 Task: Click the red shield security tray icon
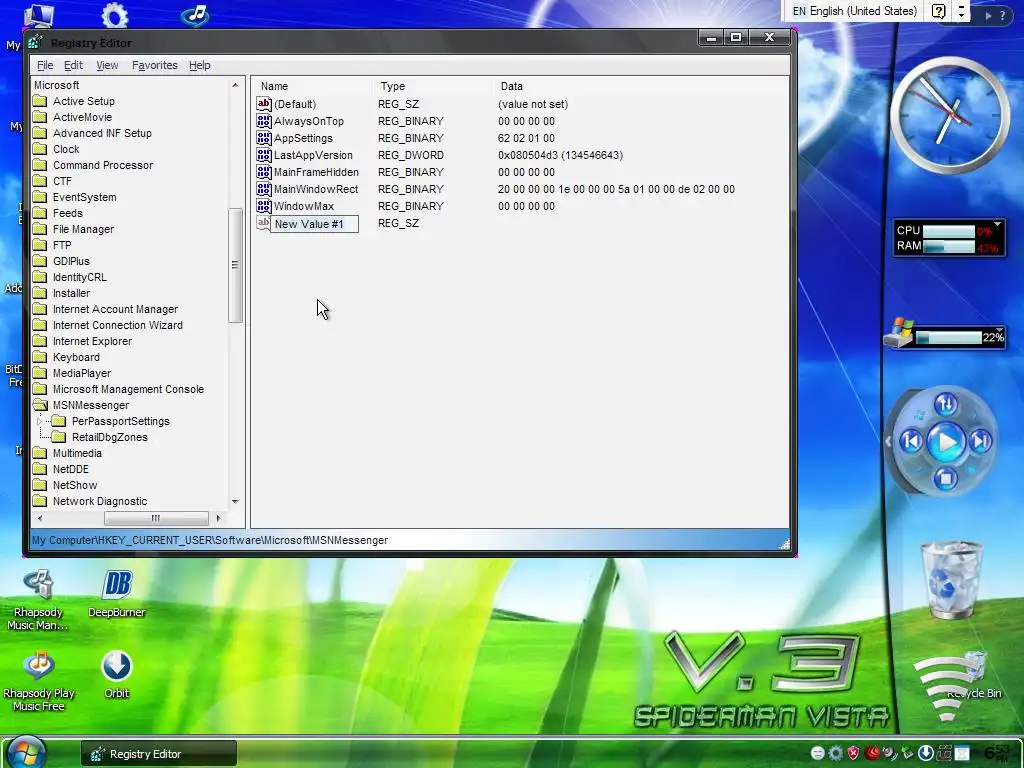coord(853,753)
